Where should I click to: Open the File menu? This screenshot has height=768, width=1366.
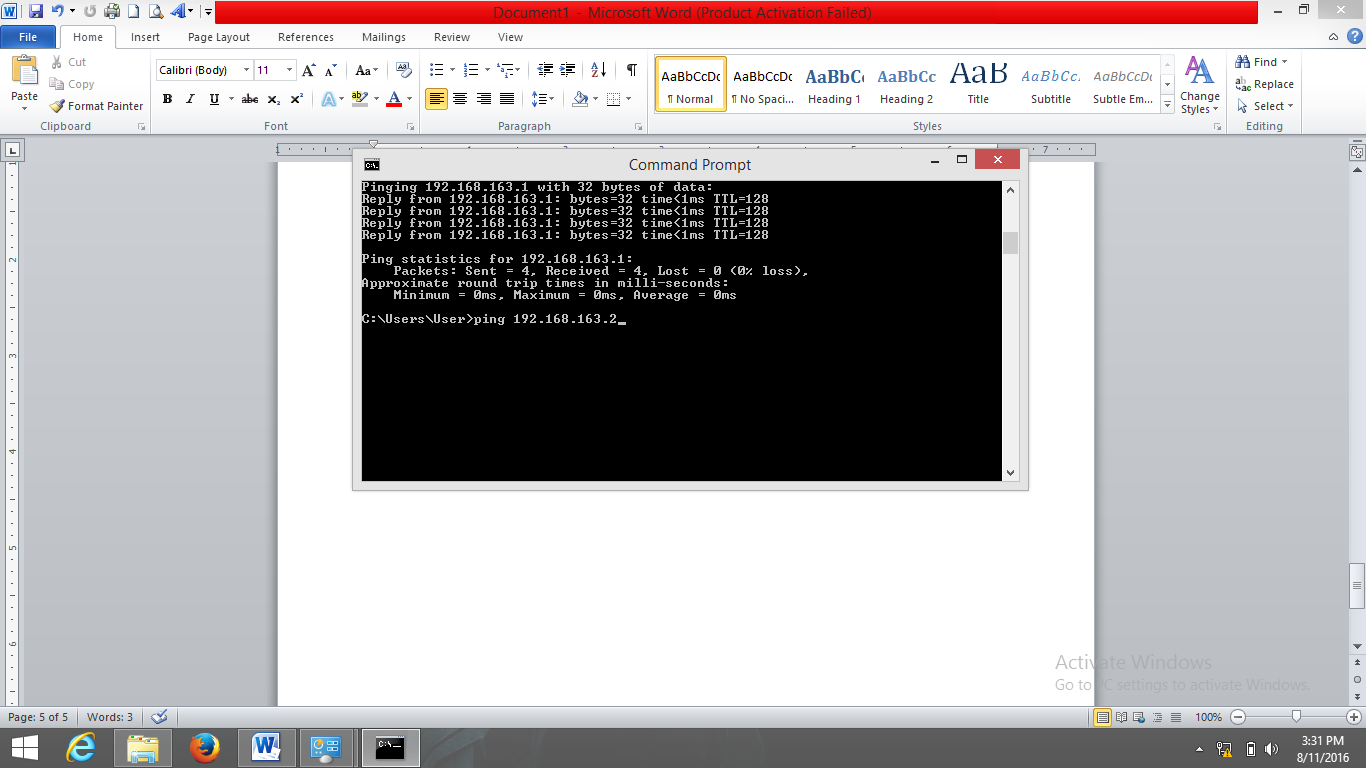(28, 36)
